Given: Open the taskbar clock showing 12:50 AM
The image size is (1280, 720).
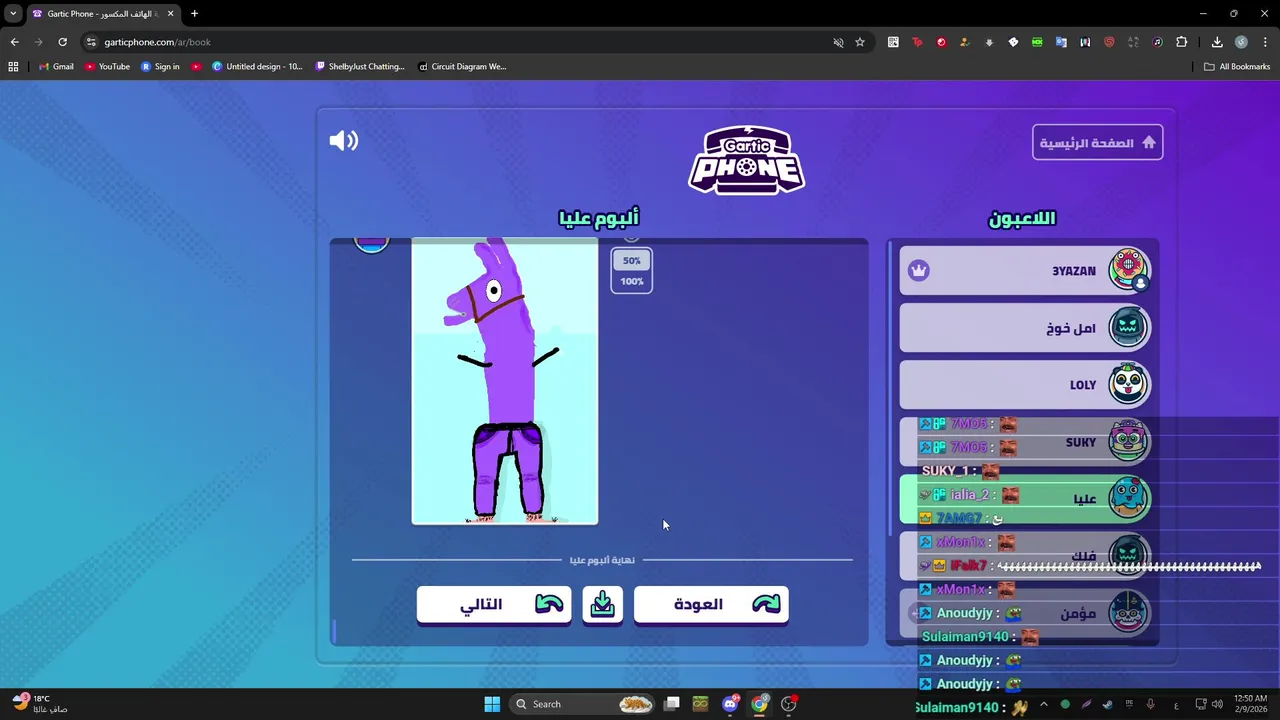Looking at the screenshot, I should click(1251, 704).
